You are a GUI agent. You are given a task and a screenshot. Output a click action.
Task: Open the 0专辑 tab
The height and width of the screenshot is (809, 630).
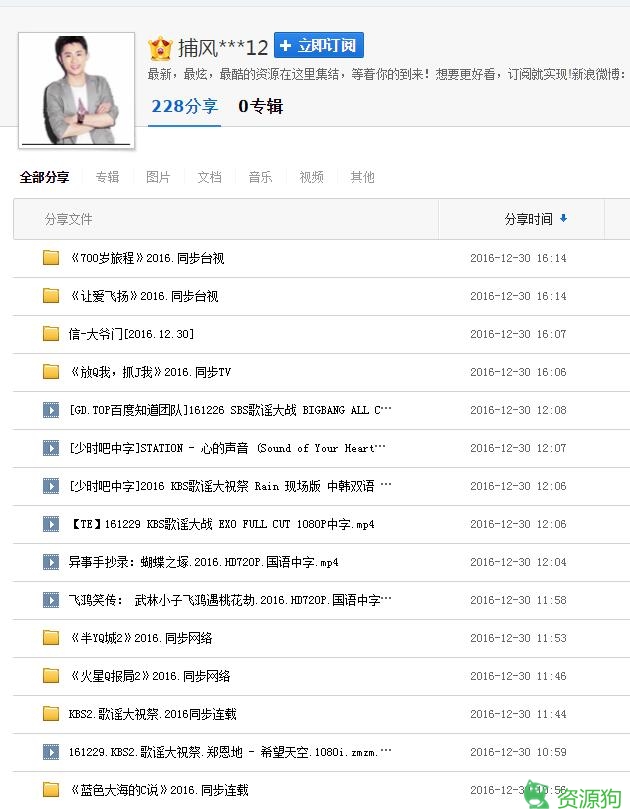[x=261, y=106]
